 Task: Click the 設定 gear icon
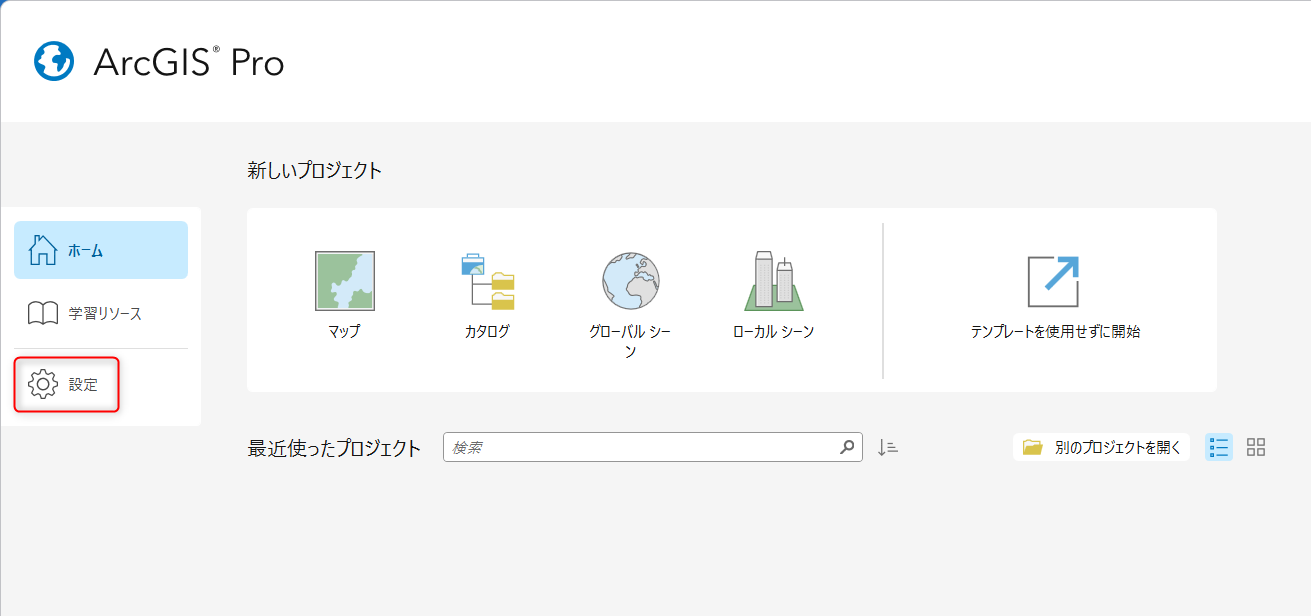pyautogui.click(x=43, y=384)
